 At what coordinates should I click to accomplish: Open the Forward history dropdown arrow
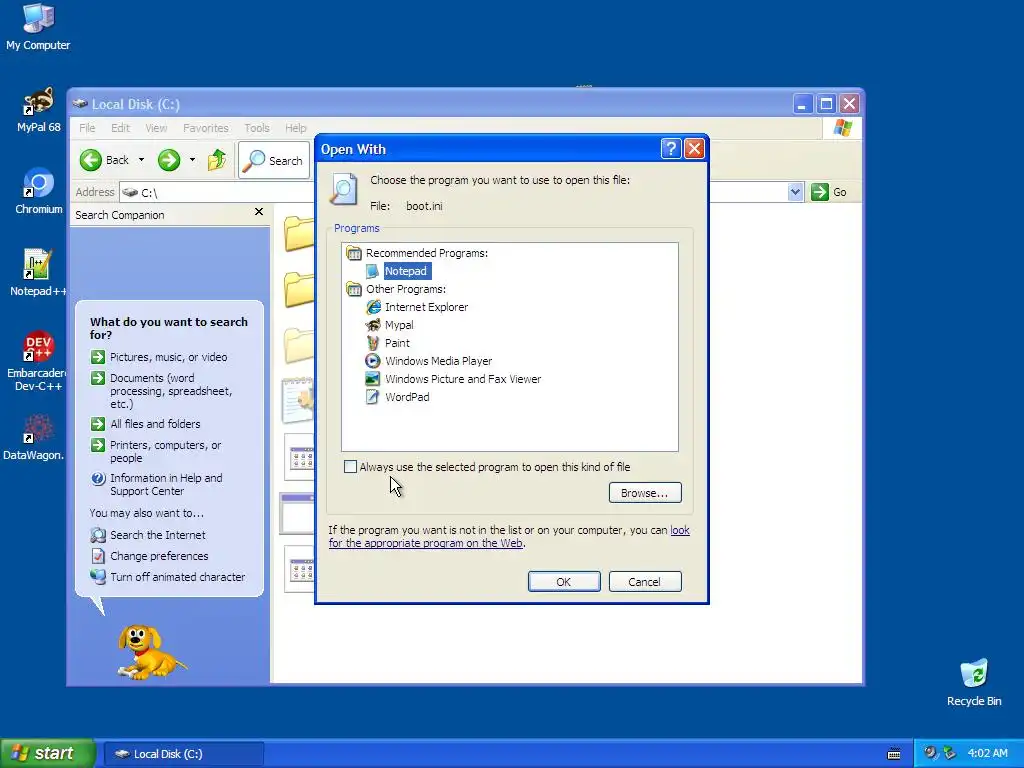pos(192,160)
